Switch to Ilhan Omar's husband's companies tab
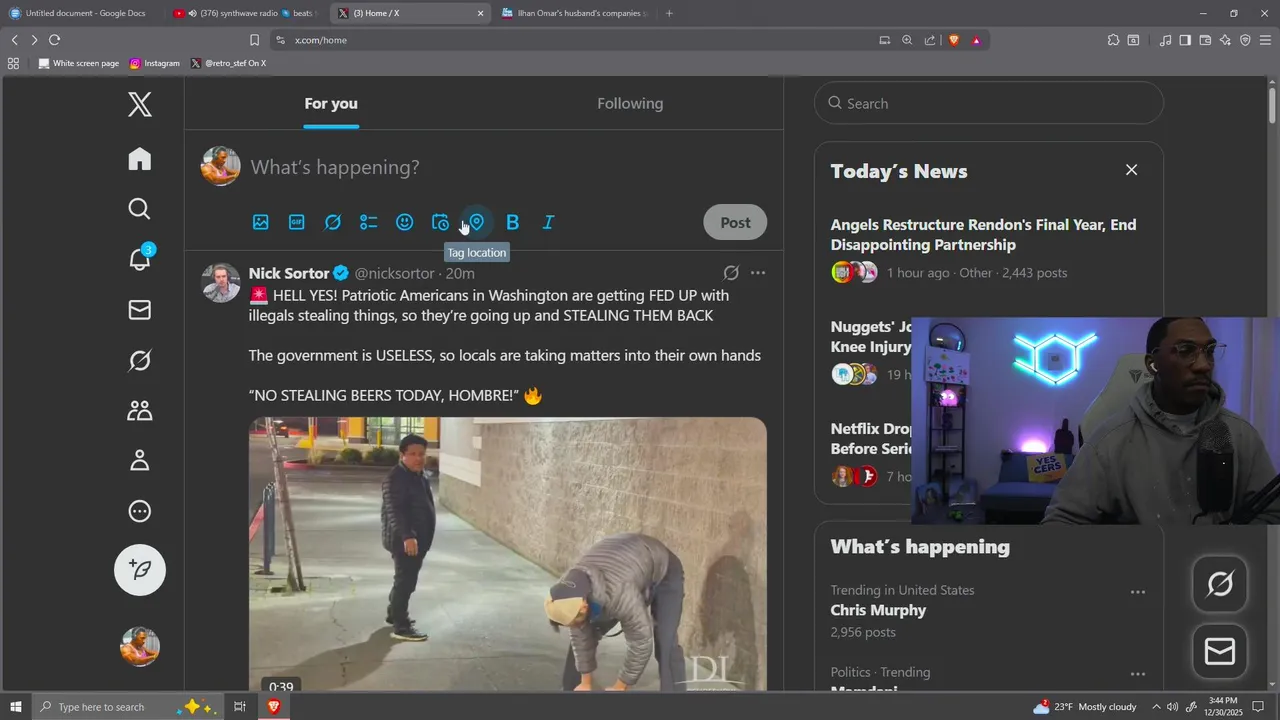 click(574, 13)
